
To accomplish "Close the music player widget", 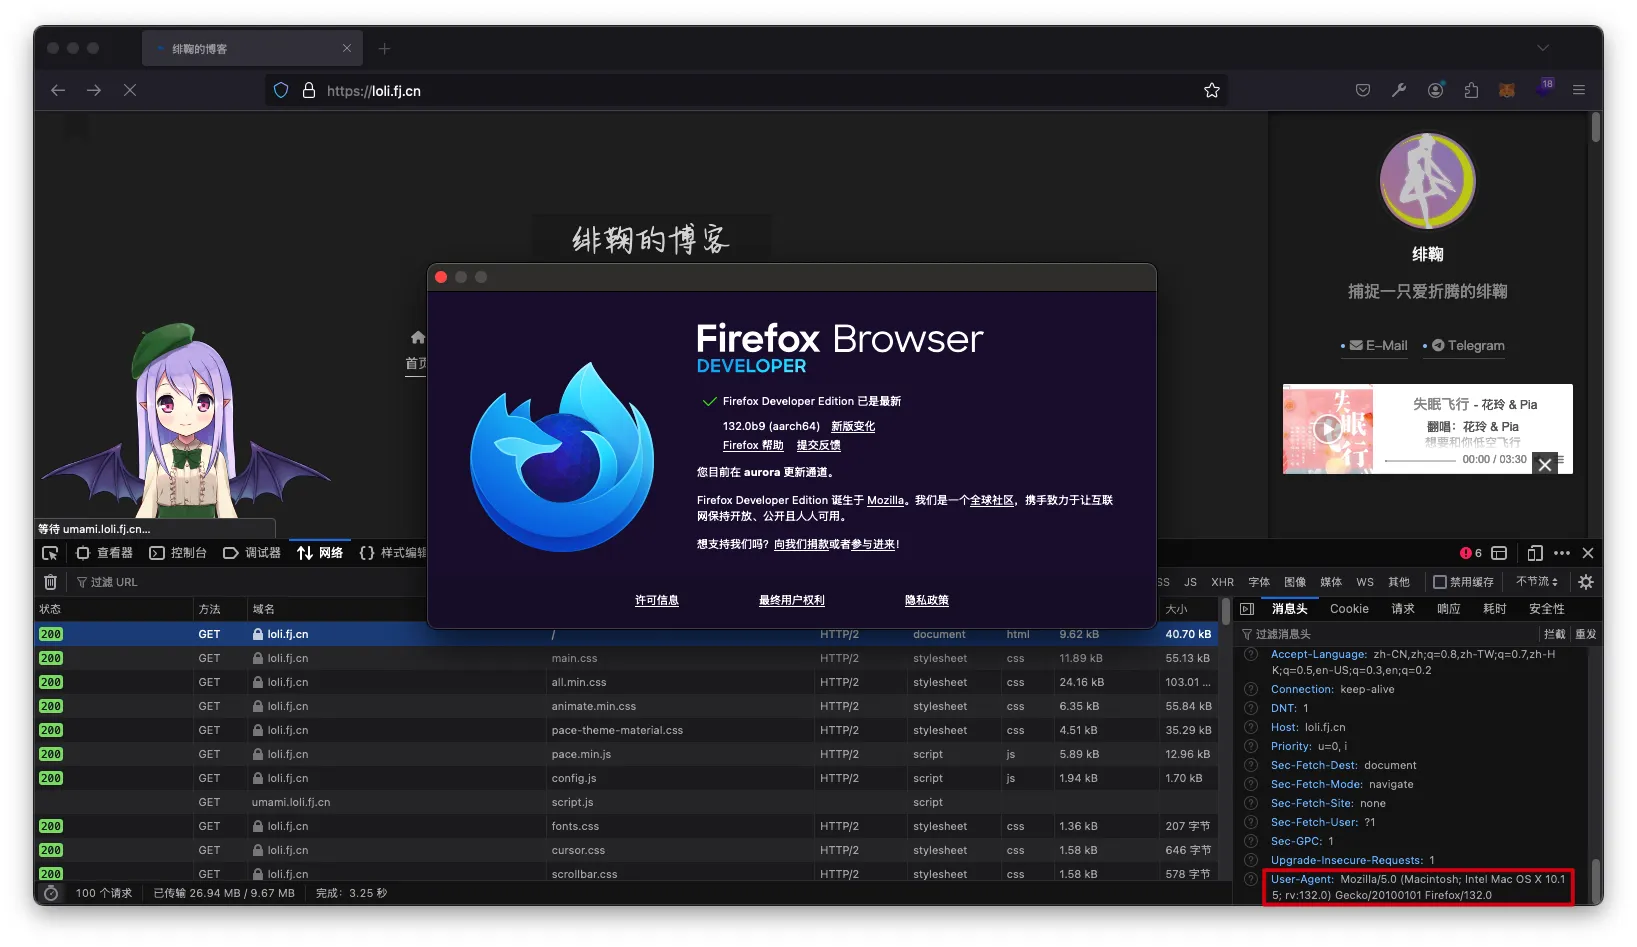I will pos(1545,464).
